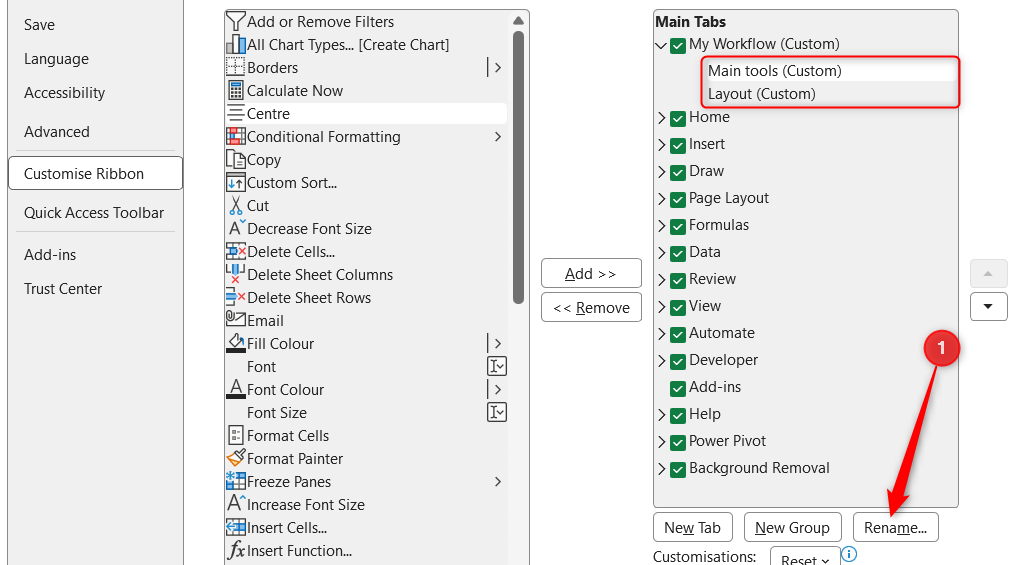Open the Trust Center category

63,289
